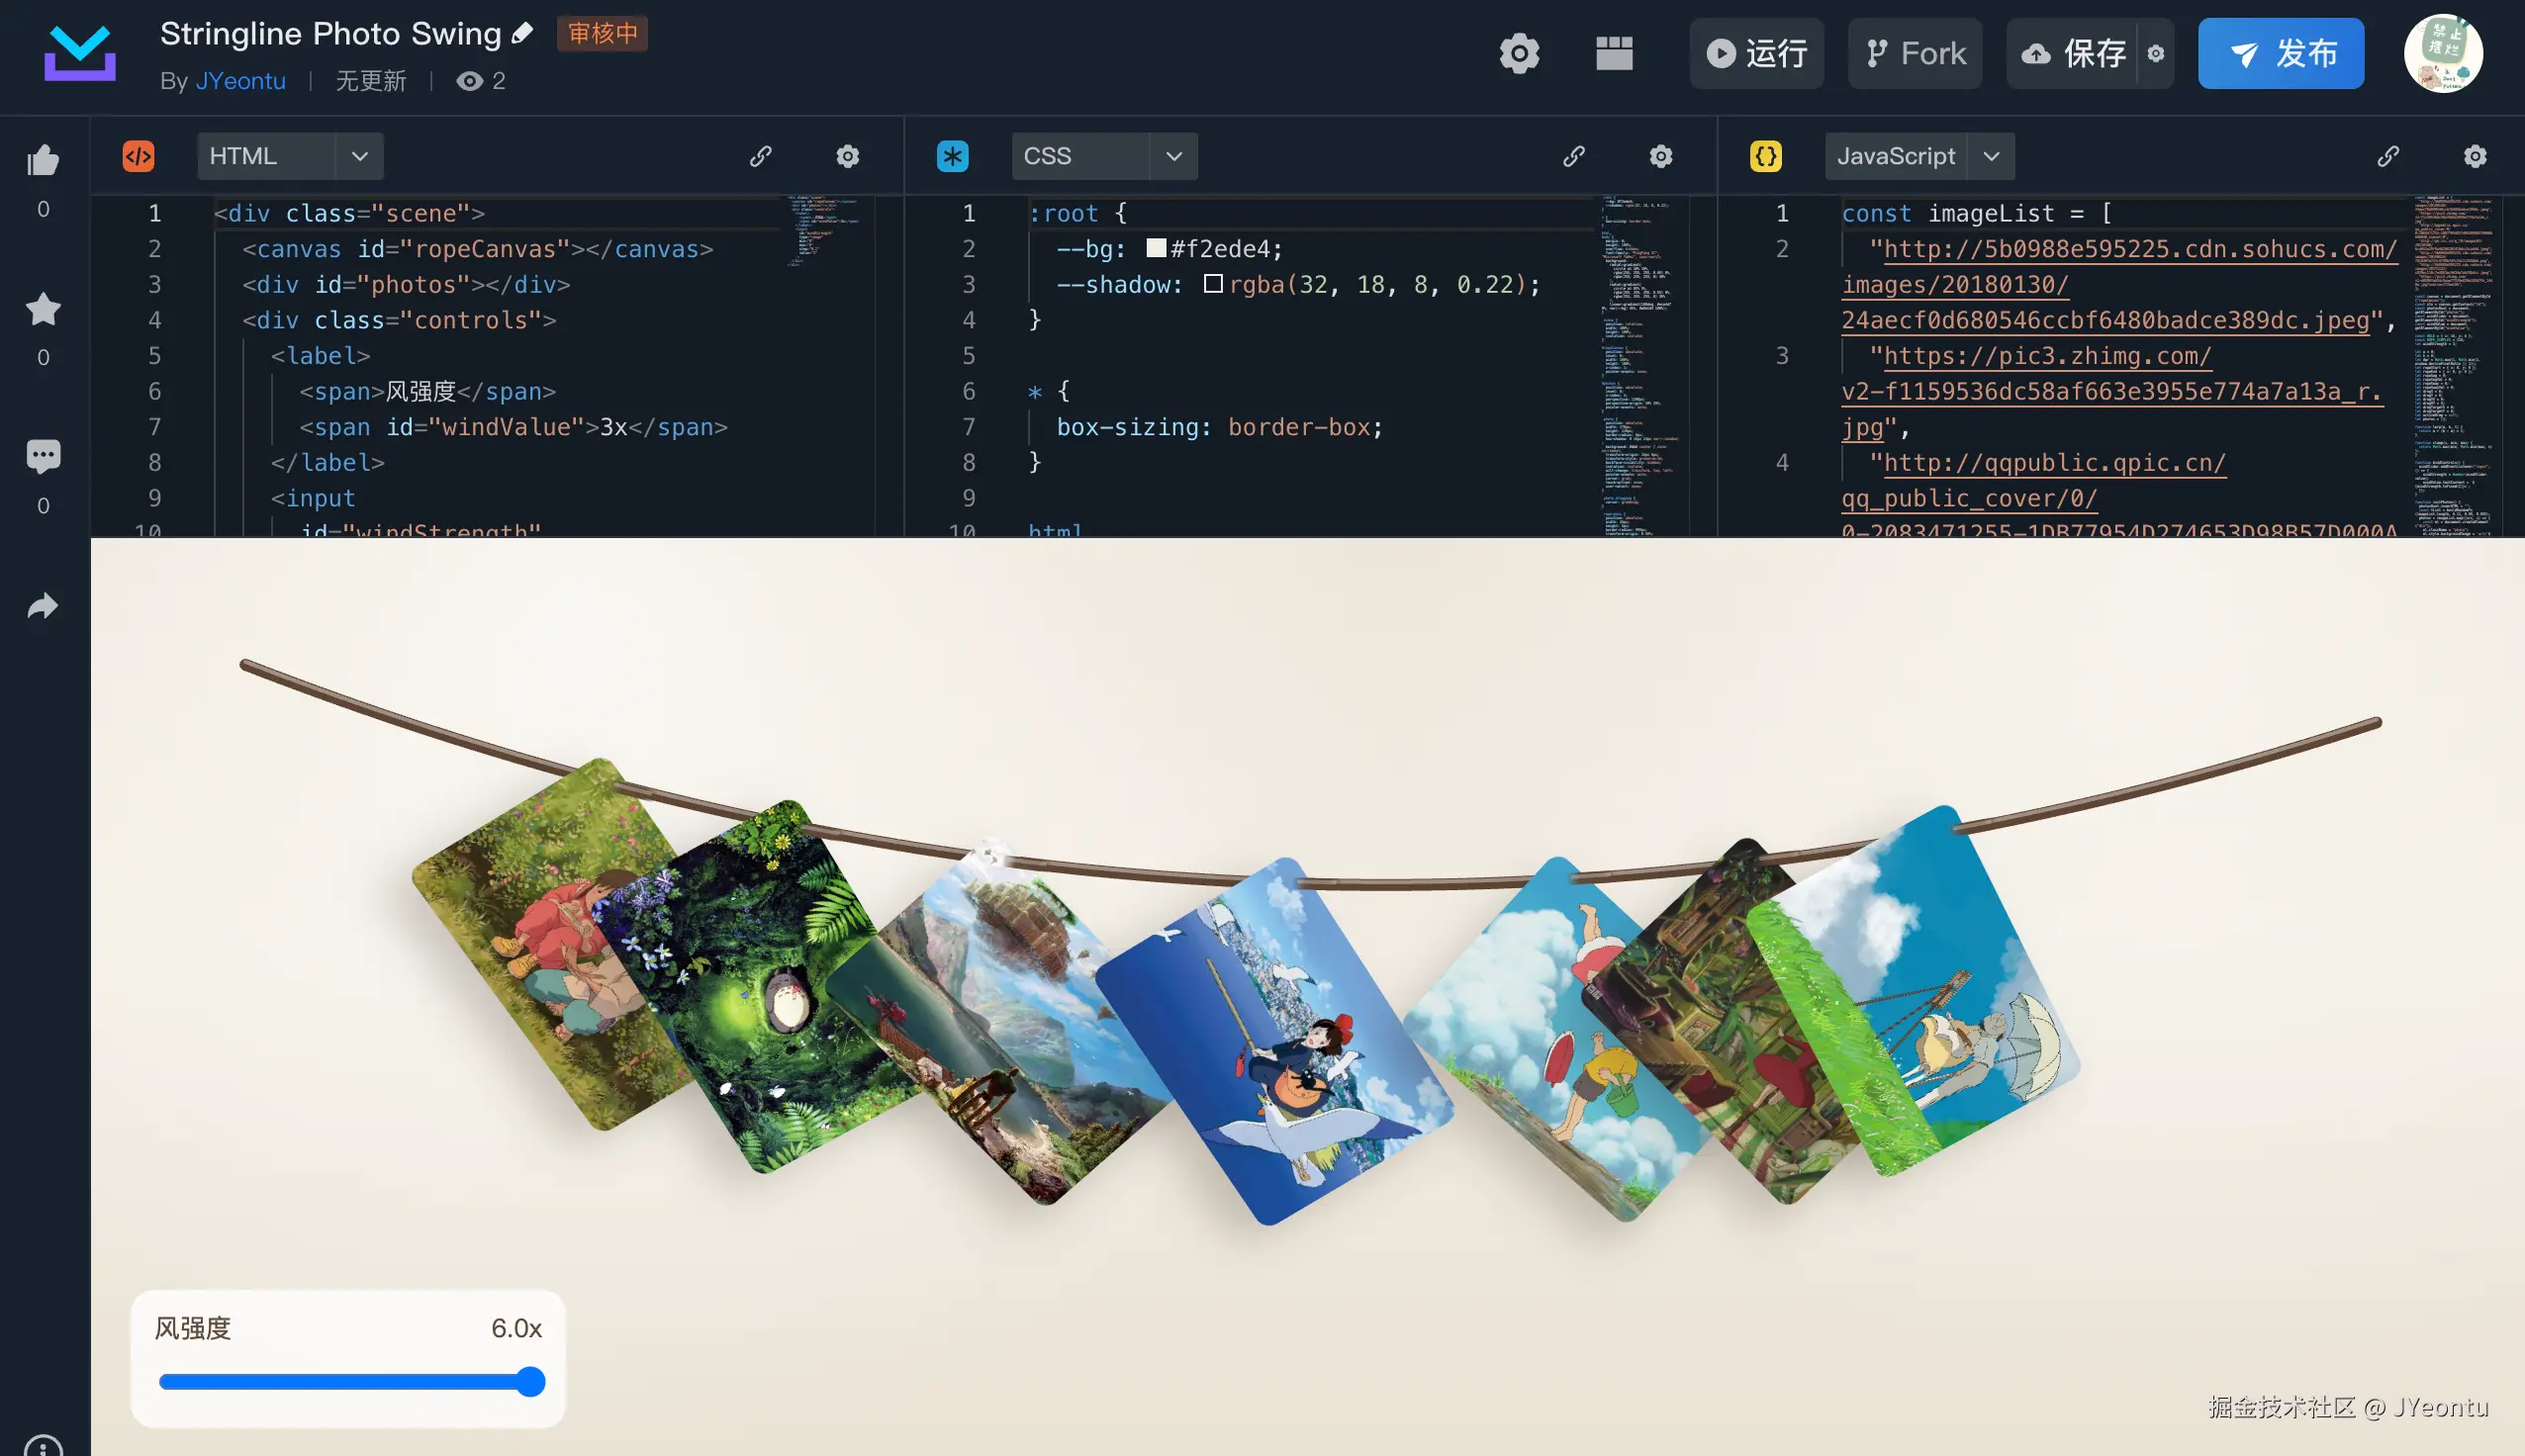Image resolution: width=2525 pixels, height=1456 pixels.
Task: Open JavaScript panel settings gear
Action: point(2475,156)
